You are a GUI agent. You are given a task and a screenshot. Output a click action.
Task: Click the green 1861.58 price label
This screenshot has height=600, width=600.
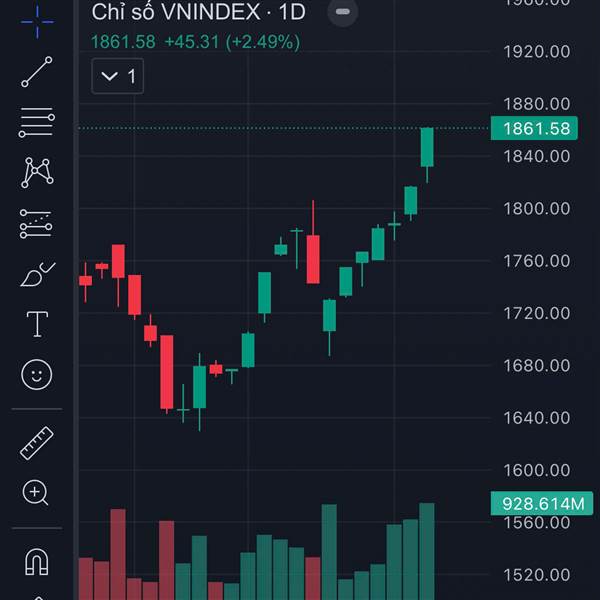tap(536, 128)
